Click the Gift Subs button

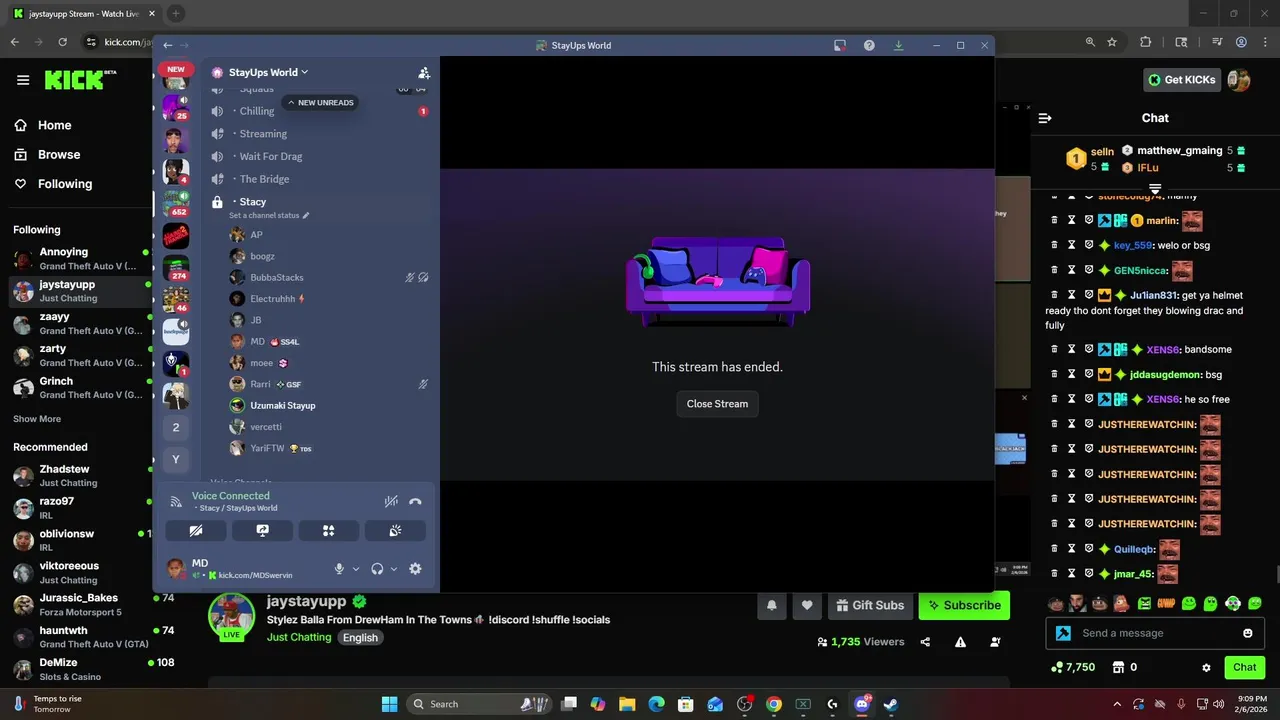[x=870, y=605]
